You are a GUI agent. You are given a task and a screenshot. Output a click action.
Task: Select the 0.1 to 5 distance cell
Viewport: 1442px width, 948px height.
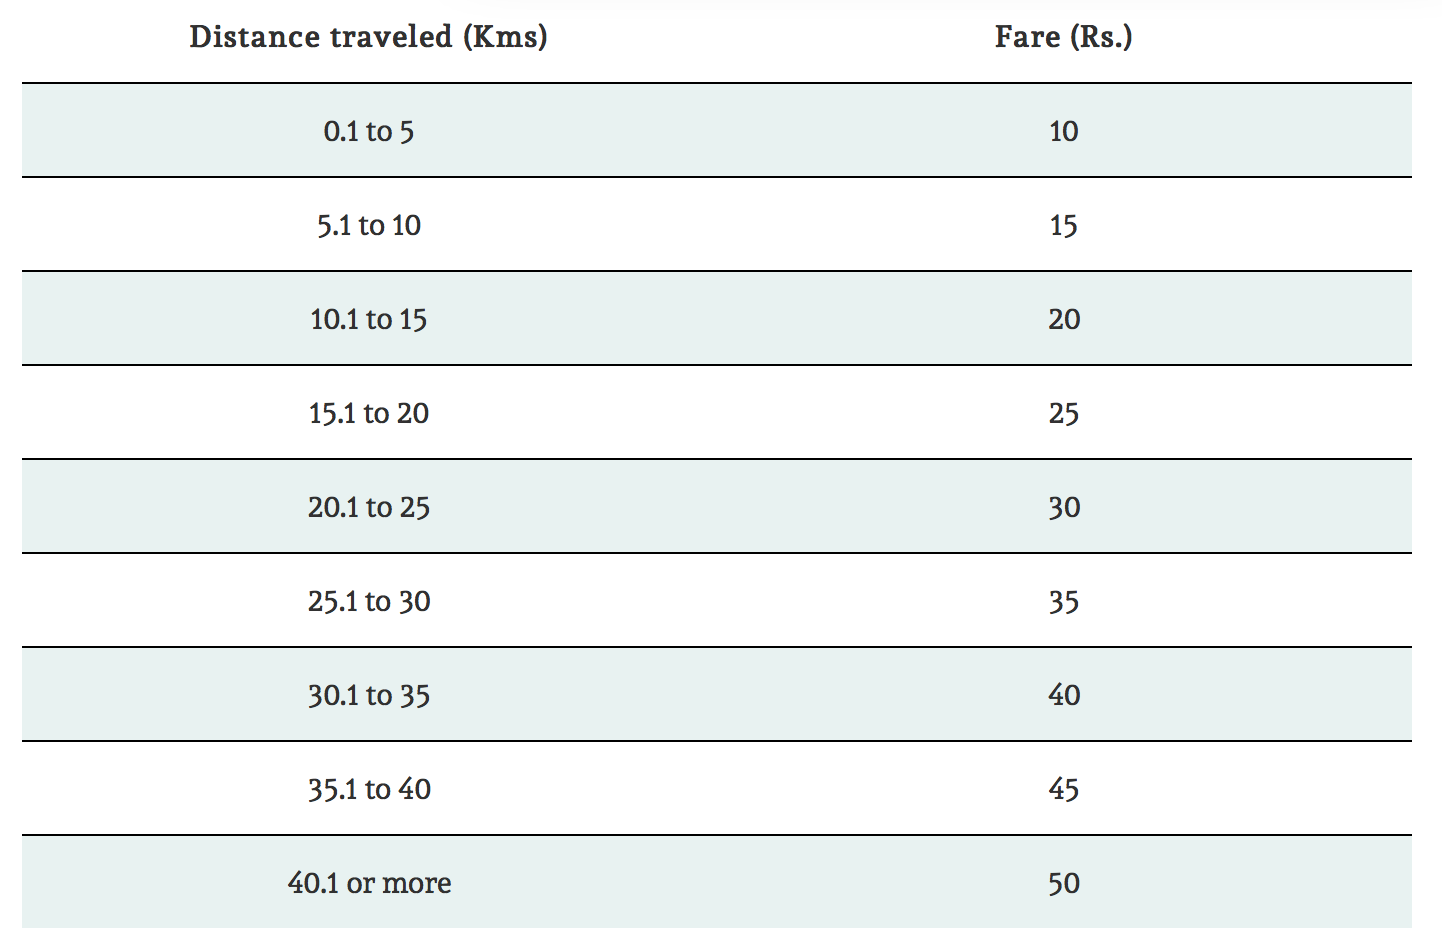click(x=368, y=131)
